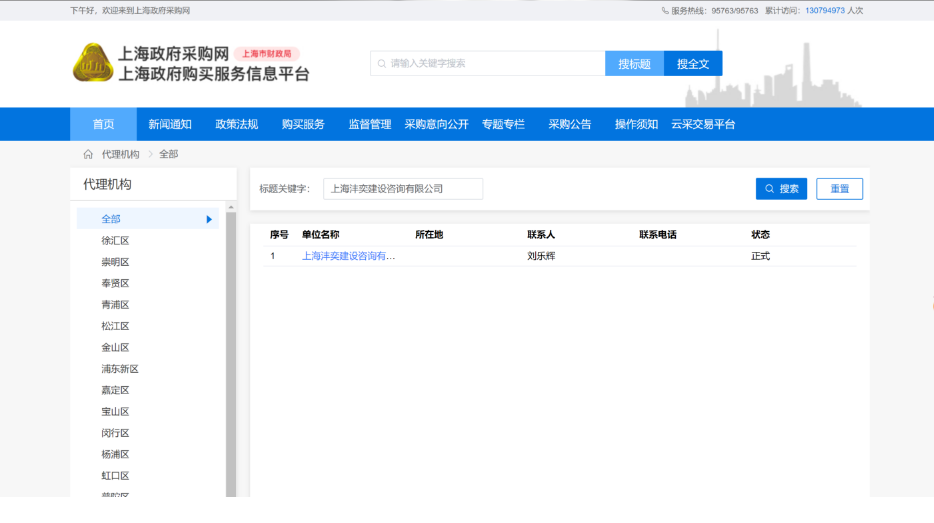The width and height of the screenshot is (934, 523).
Task: Click the visit count 130794973
Action: point(825,11)
